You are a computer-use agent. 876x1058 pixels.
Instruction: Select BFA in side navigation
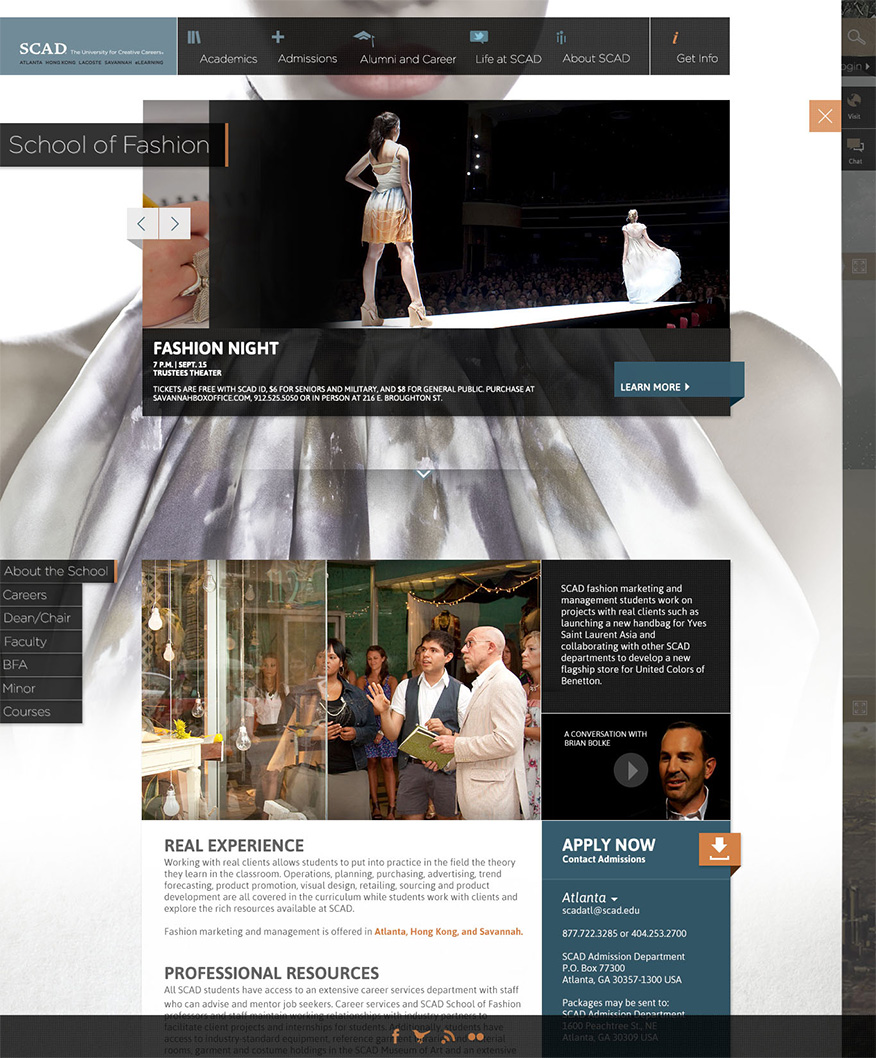(40, 665)
